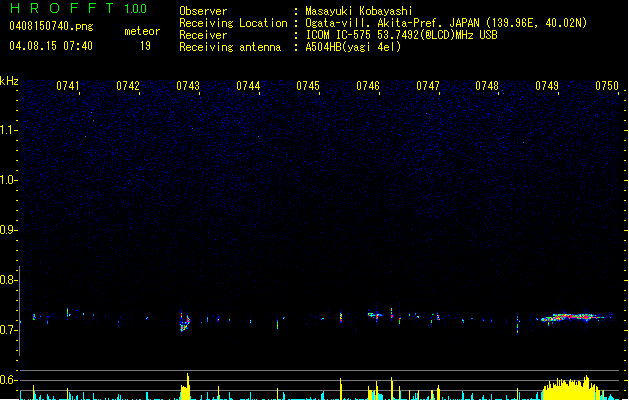The image size is (629, 400).
Task: Click the Receiving antenna label
Action: point(230,47)
